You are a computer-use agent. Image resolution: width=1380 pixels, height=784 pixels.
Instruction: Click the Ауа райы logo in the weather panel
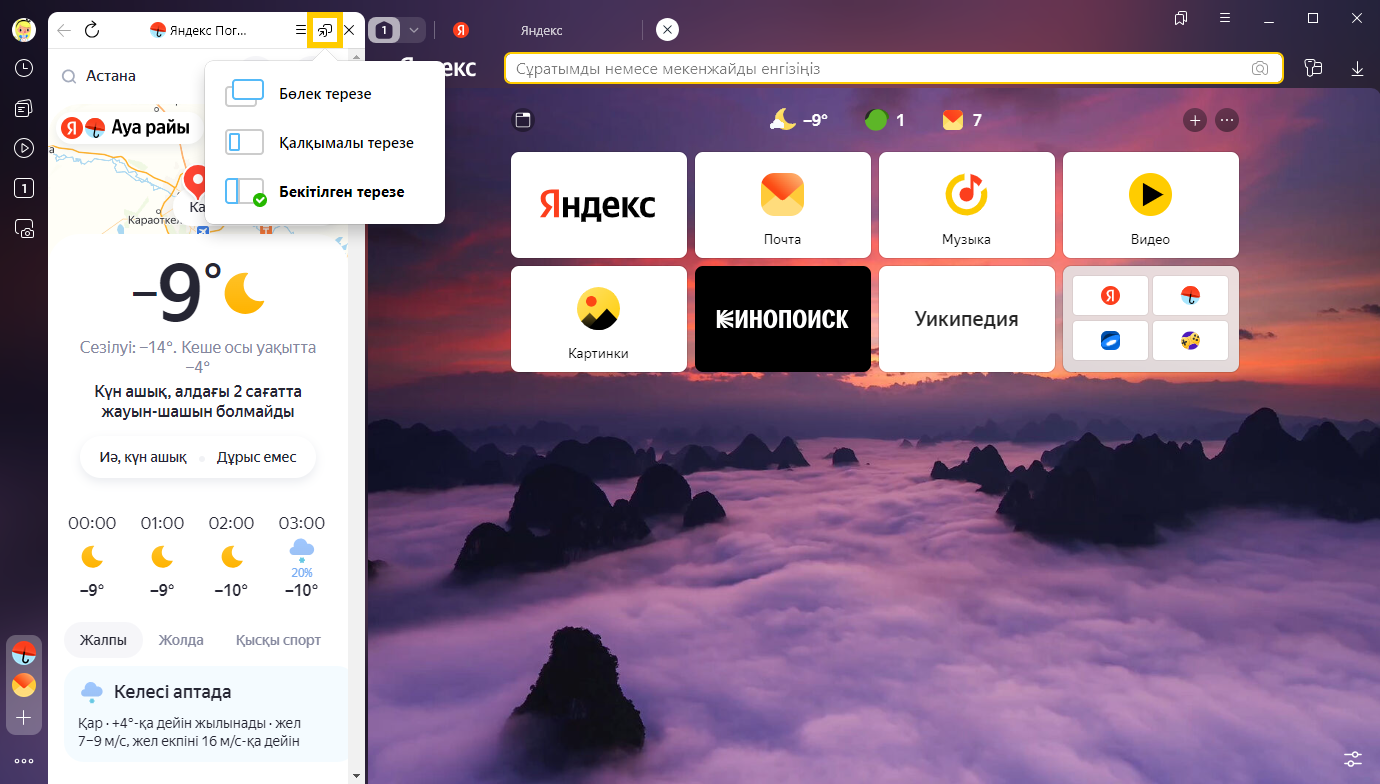point(125,127)
